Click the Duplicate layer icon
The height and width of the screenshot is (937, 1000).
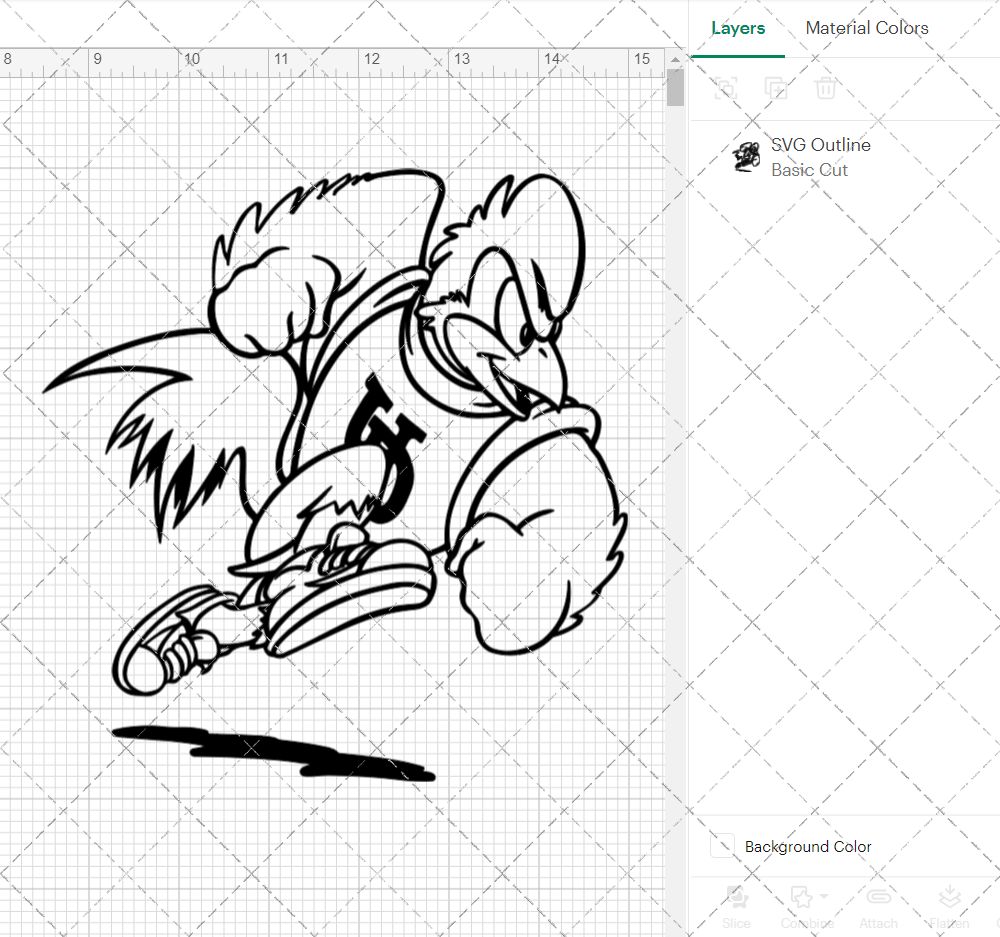(x=776, y=87)
